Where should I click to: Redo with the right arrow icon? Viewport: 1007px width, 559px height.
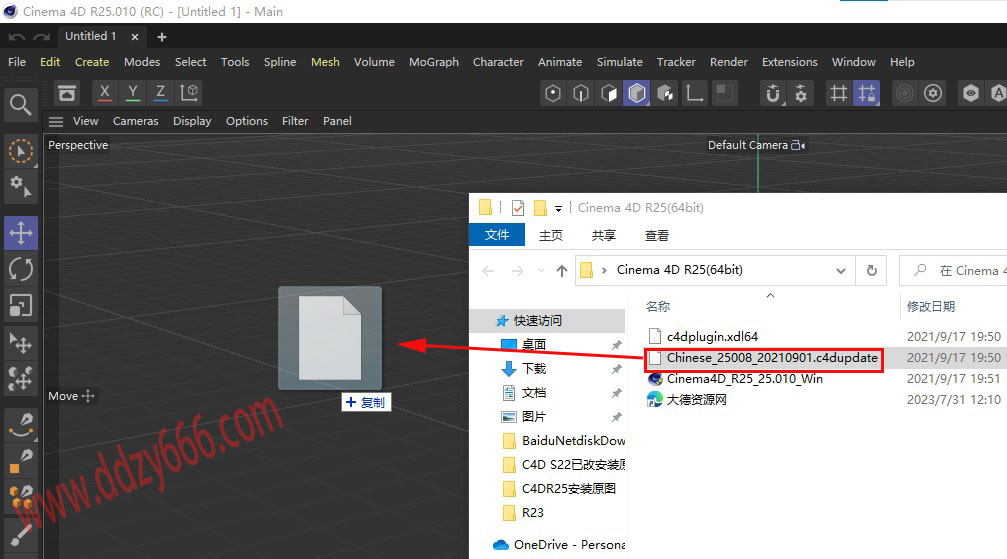pyautogui.click(x=42, y=37)
